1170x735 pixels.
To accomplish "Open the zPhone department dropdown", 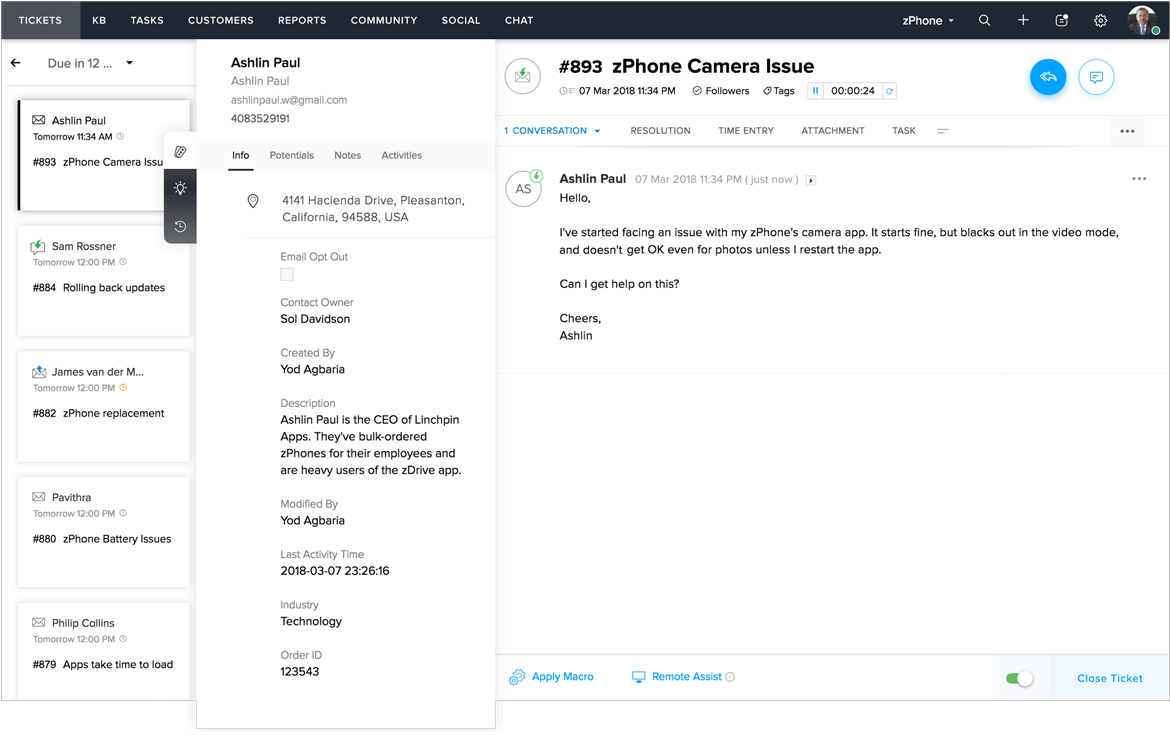I will (x=928, y=20).
